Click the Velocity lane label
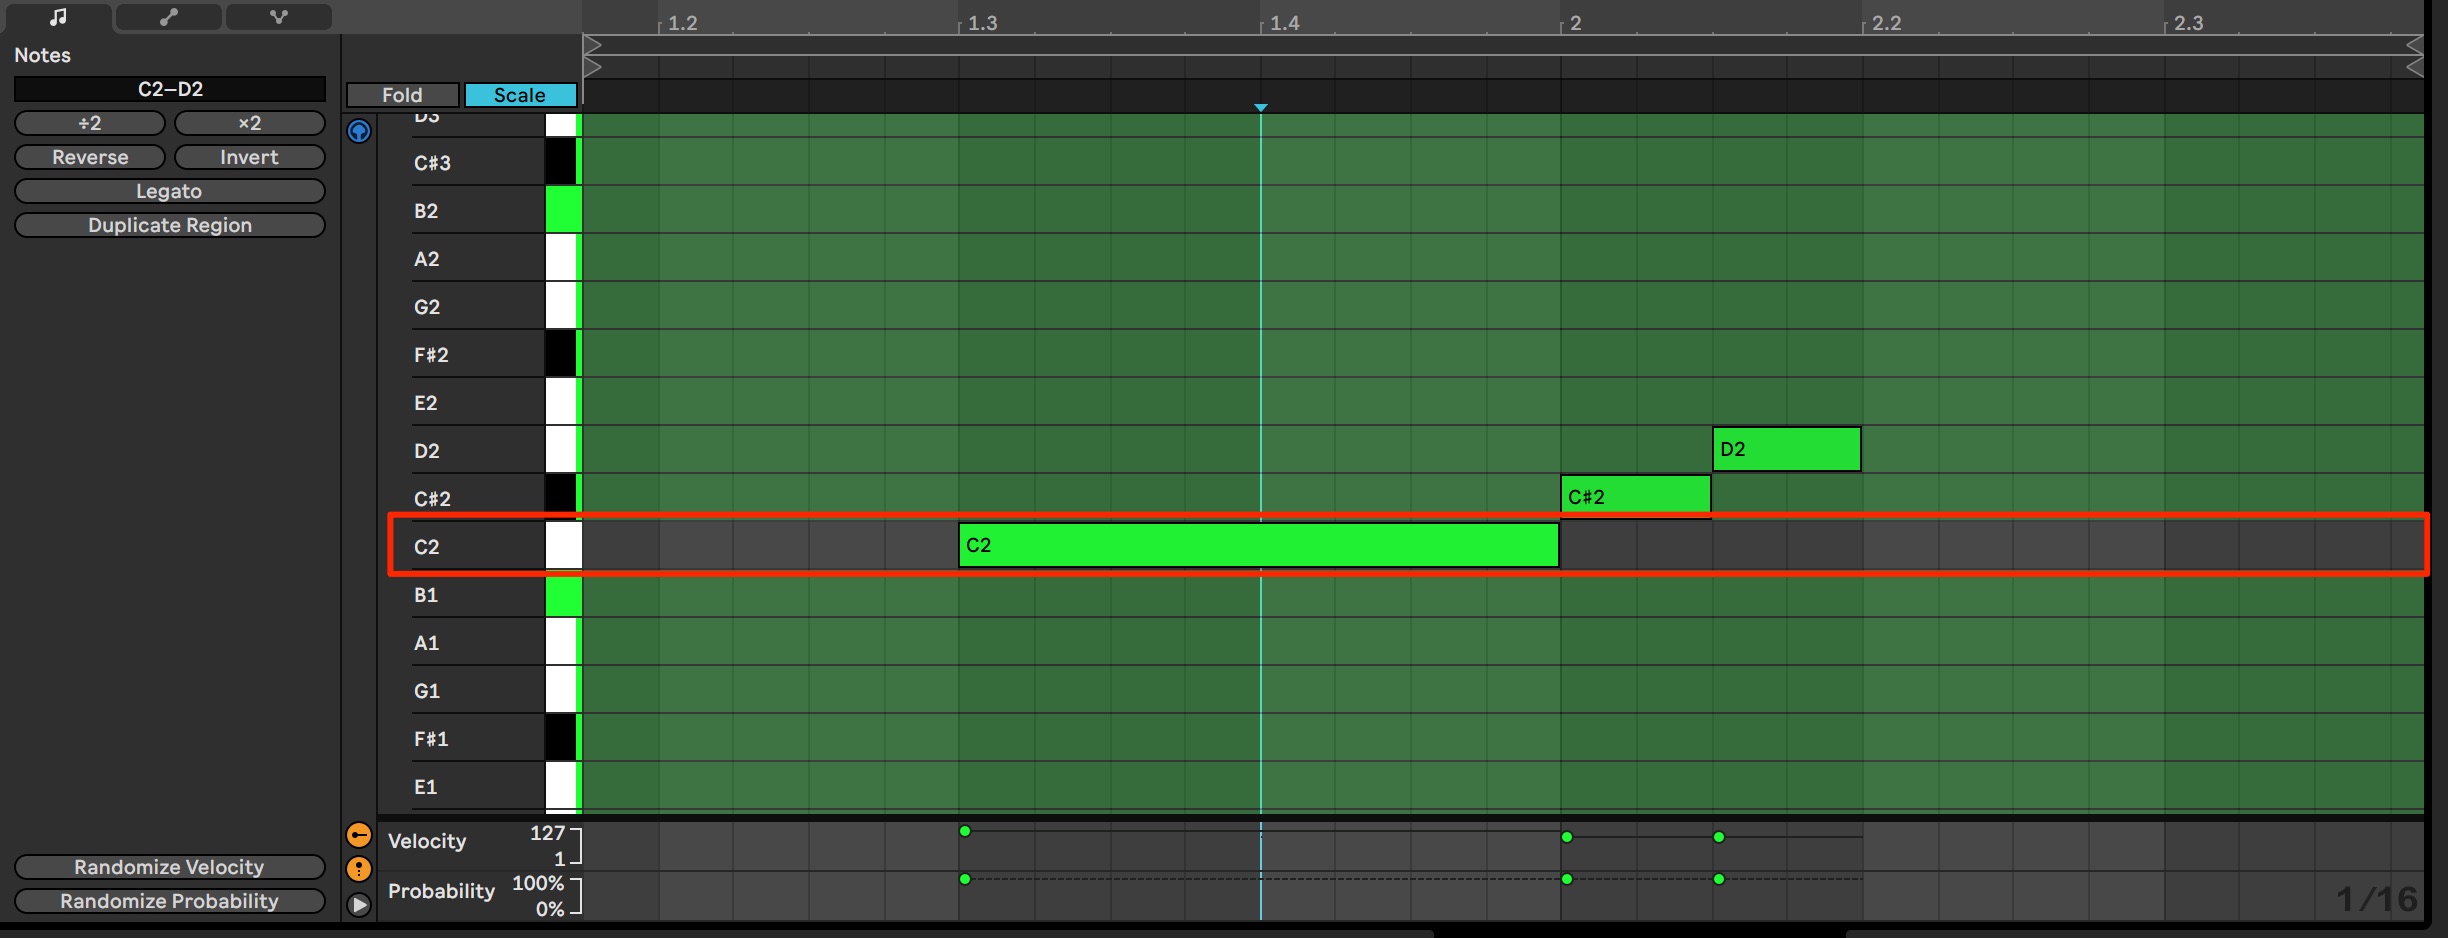 coord(427,841)
